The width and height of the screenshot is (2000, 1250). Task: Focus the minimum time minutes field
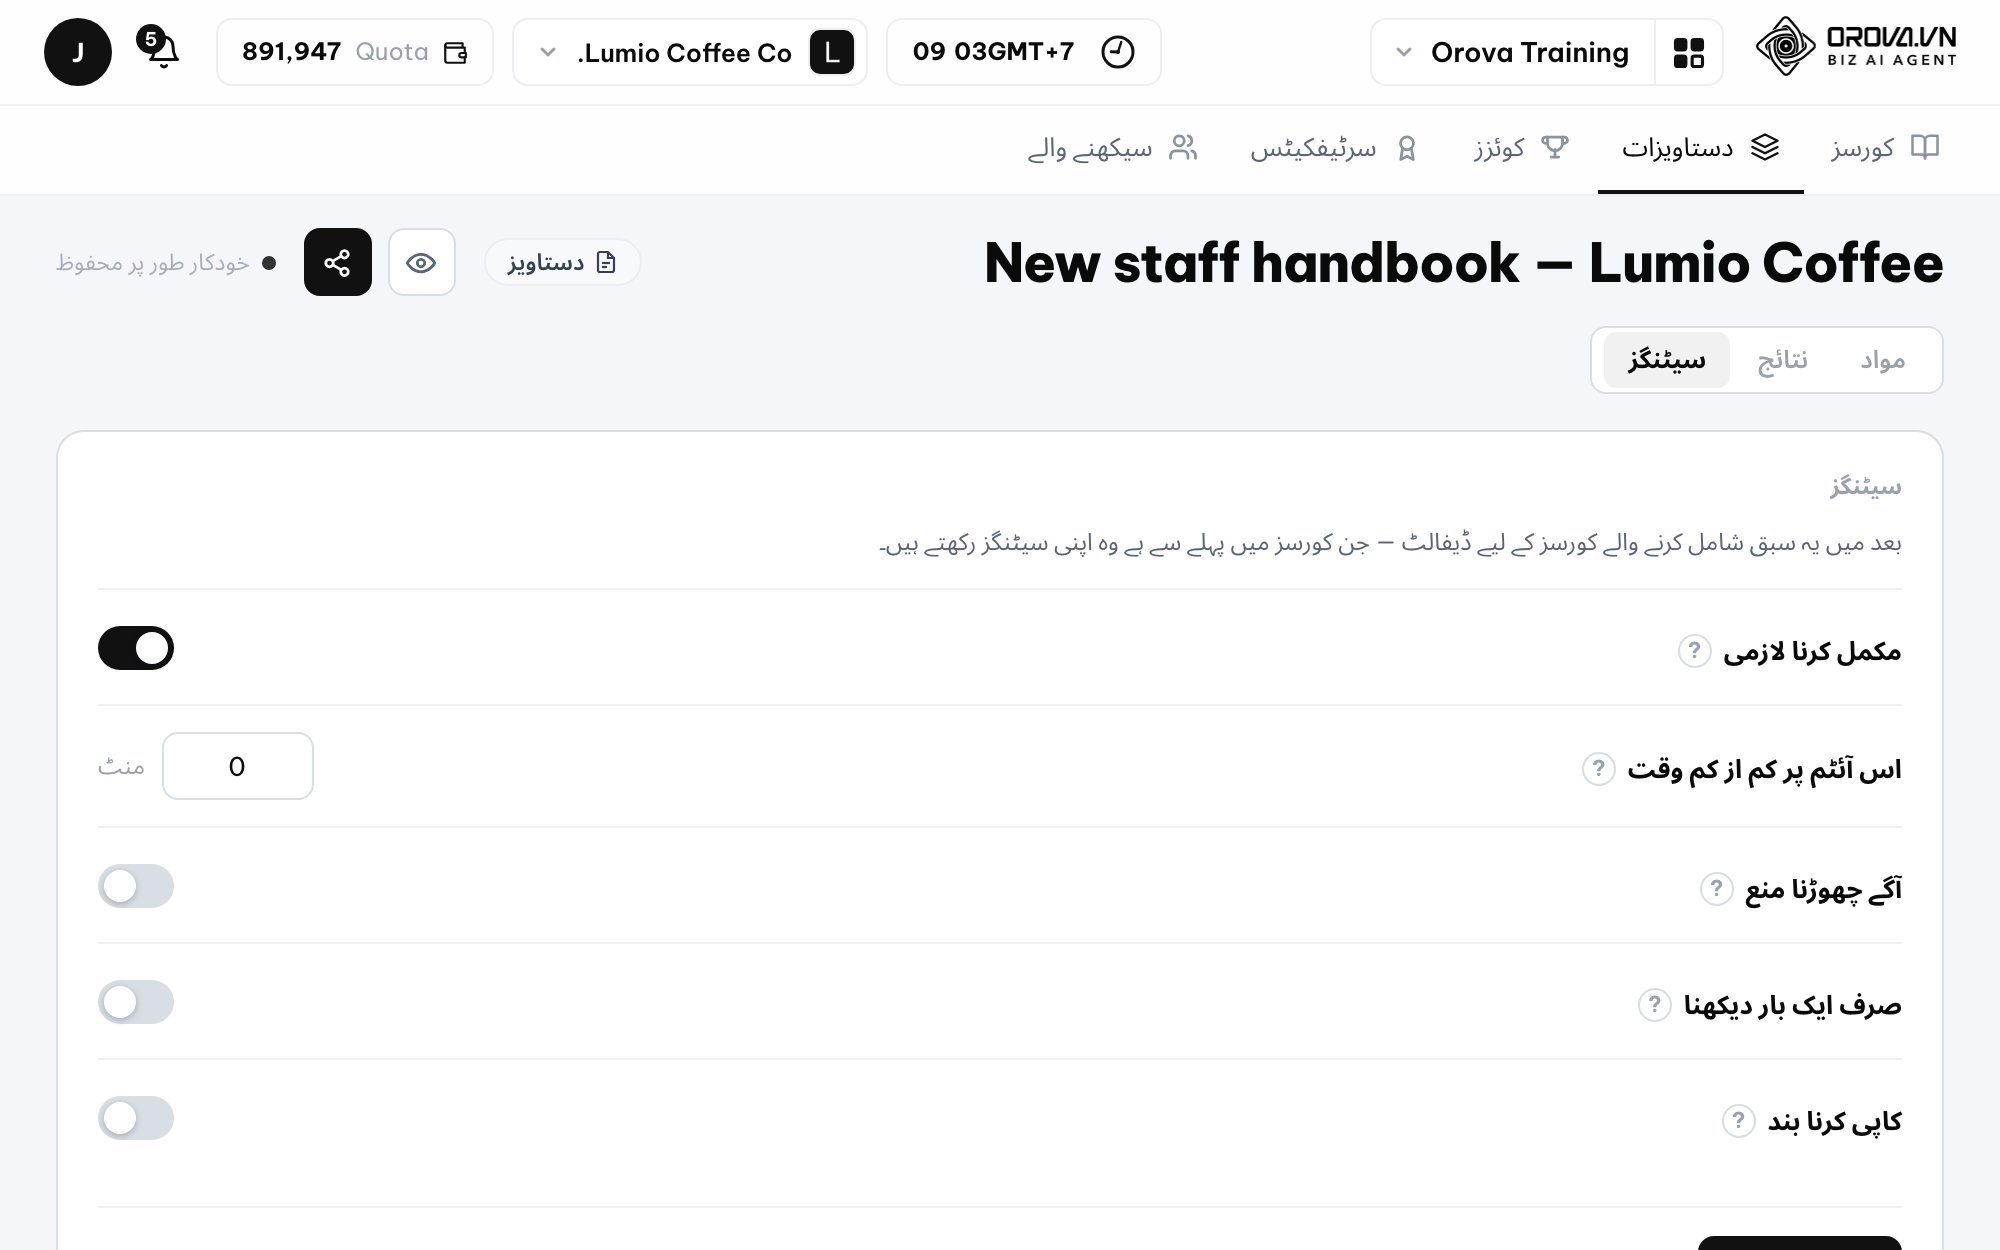pyautogui.click(x=238, y=766)
